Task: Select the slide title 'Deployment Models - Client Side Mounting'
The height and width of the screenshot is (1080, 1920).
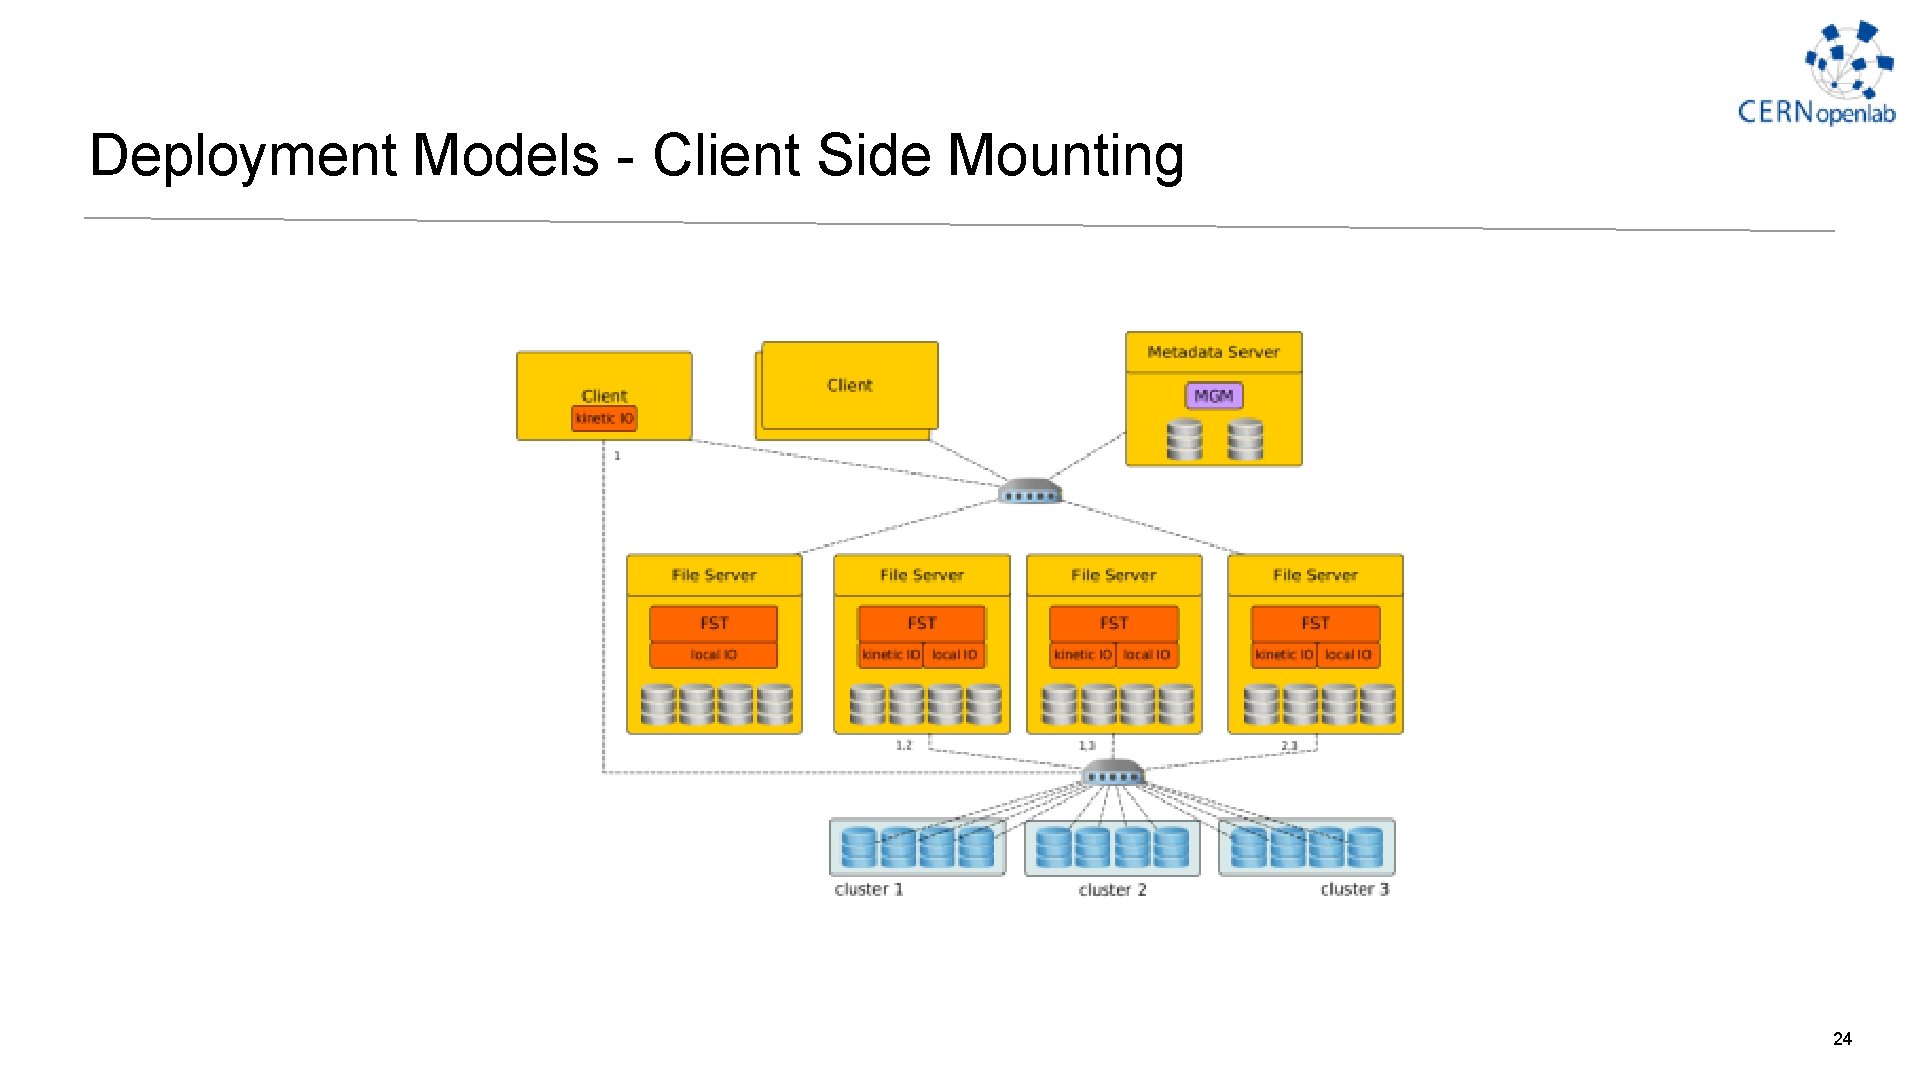Action: (637, 156)
